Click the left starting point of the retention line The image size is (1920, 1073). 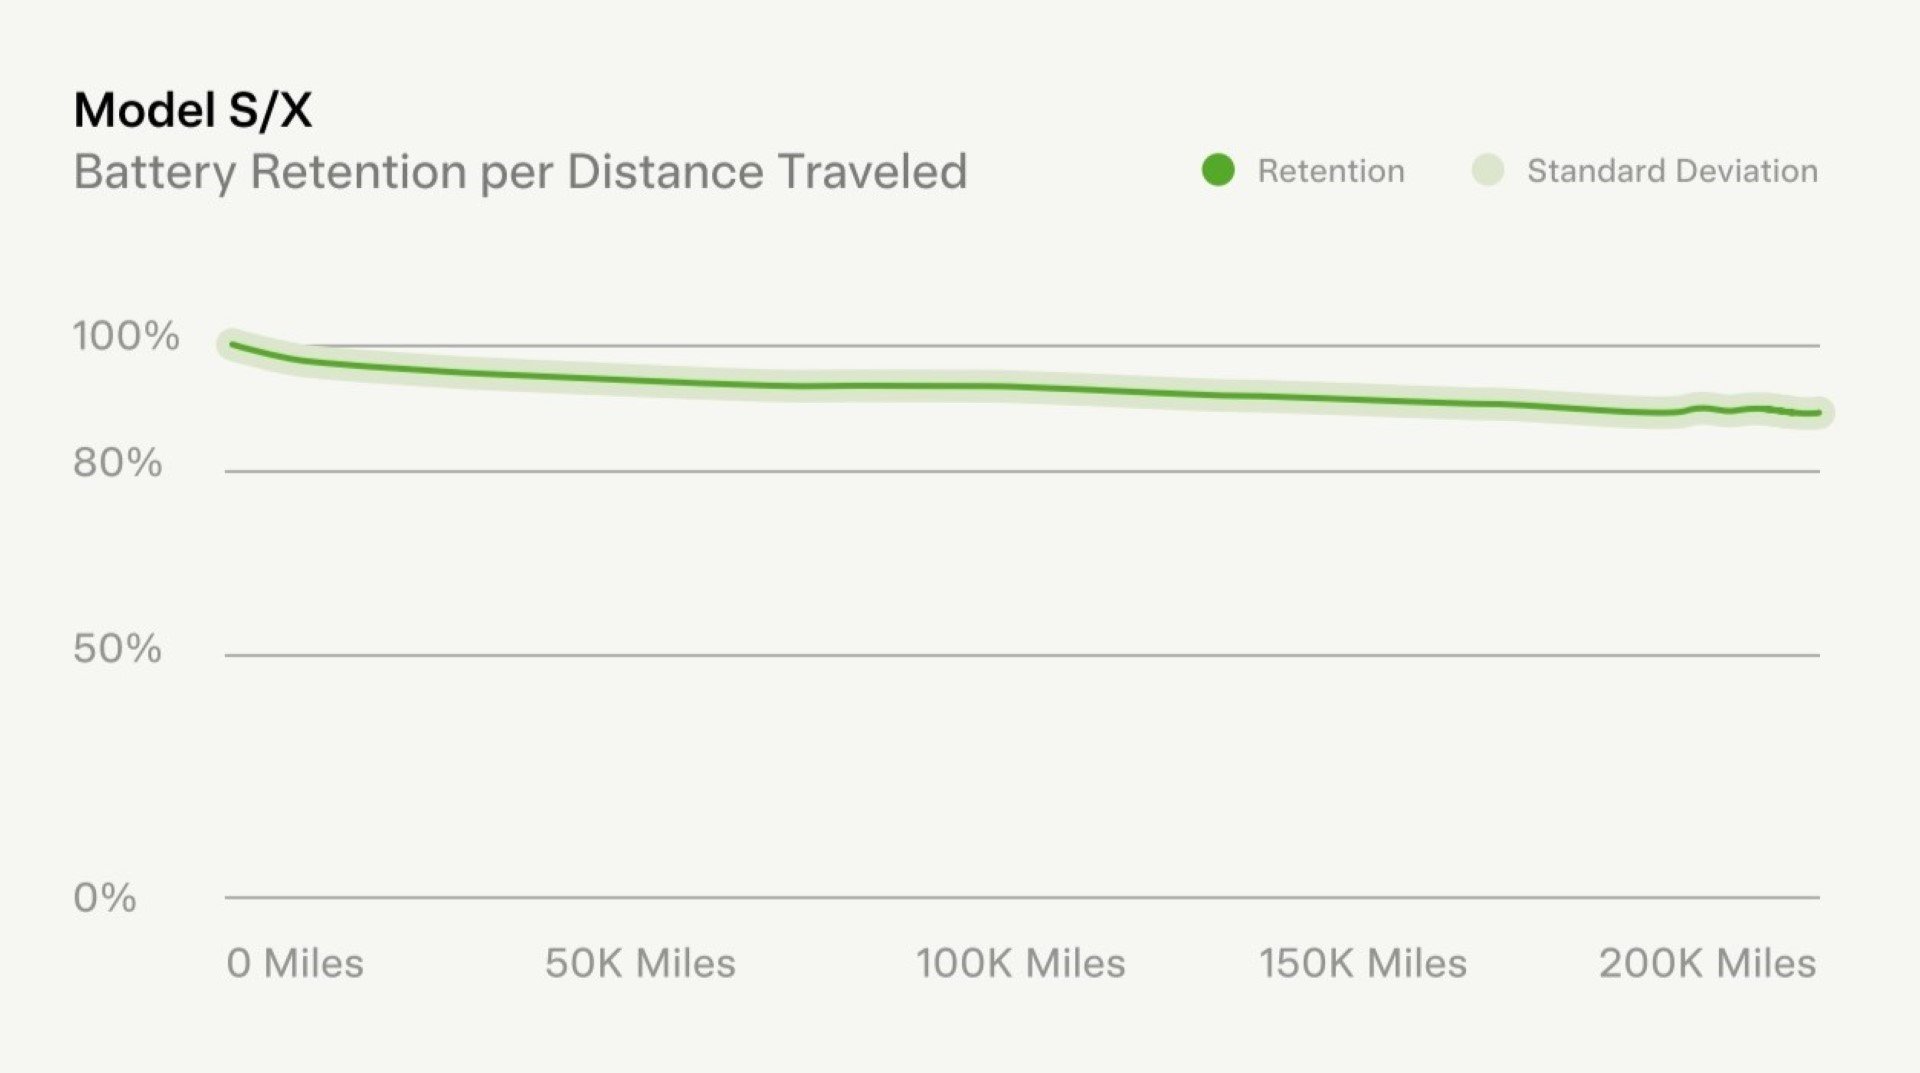(x=233, y=345)
